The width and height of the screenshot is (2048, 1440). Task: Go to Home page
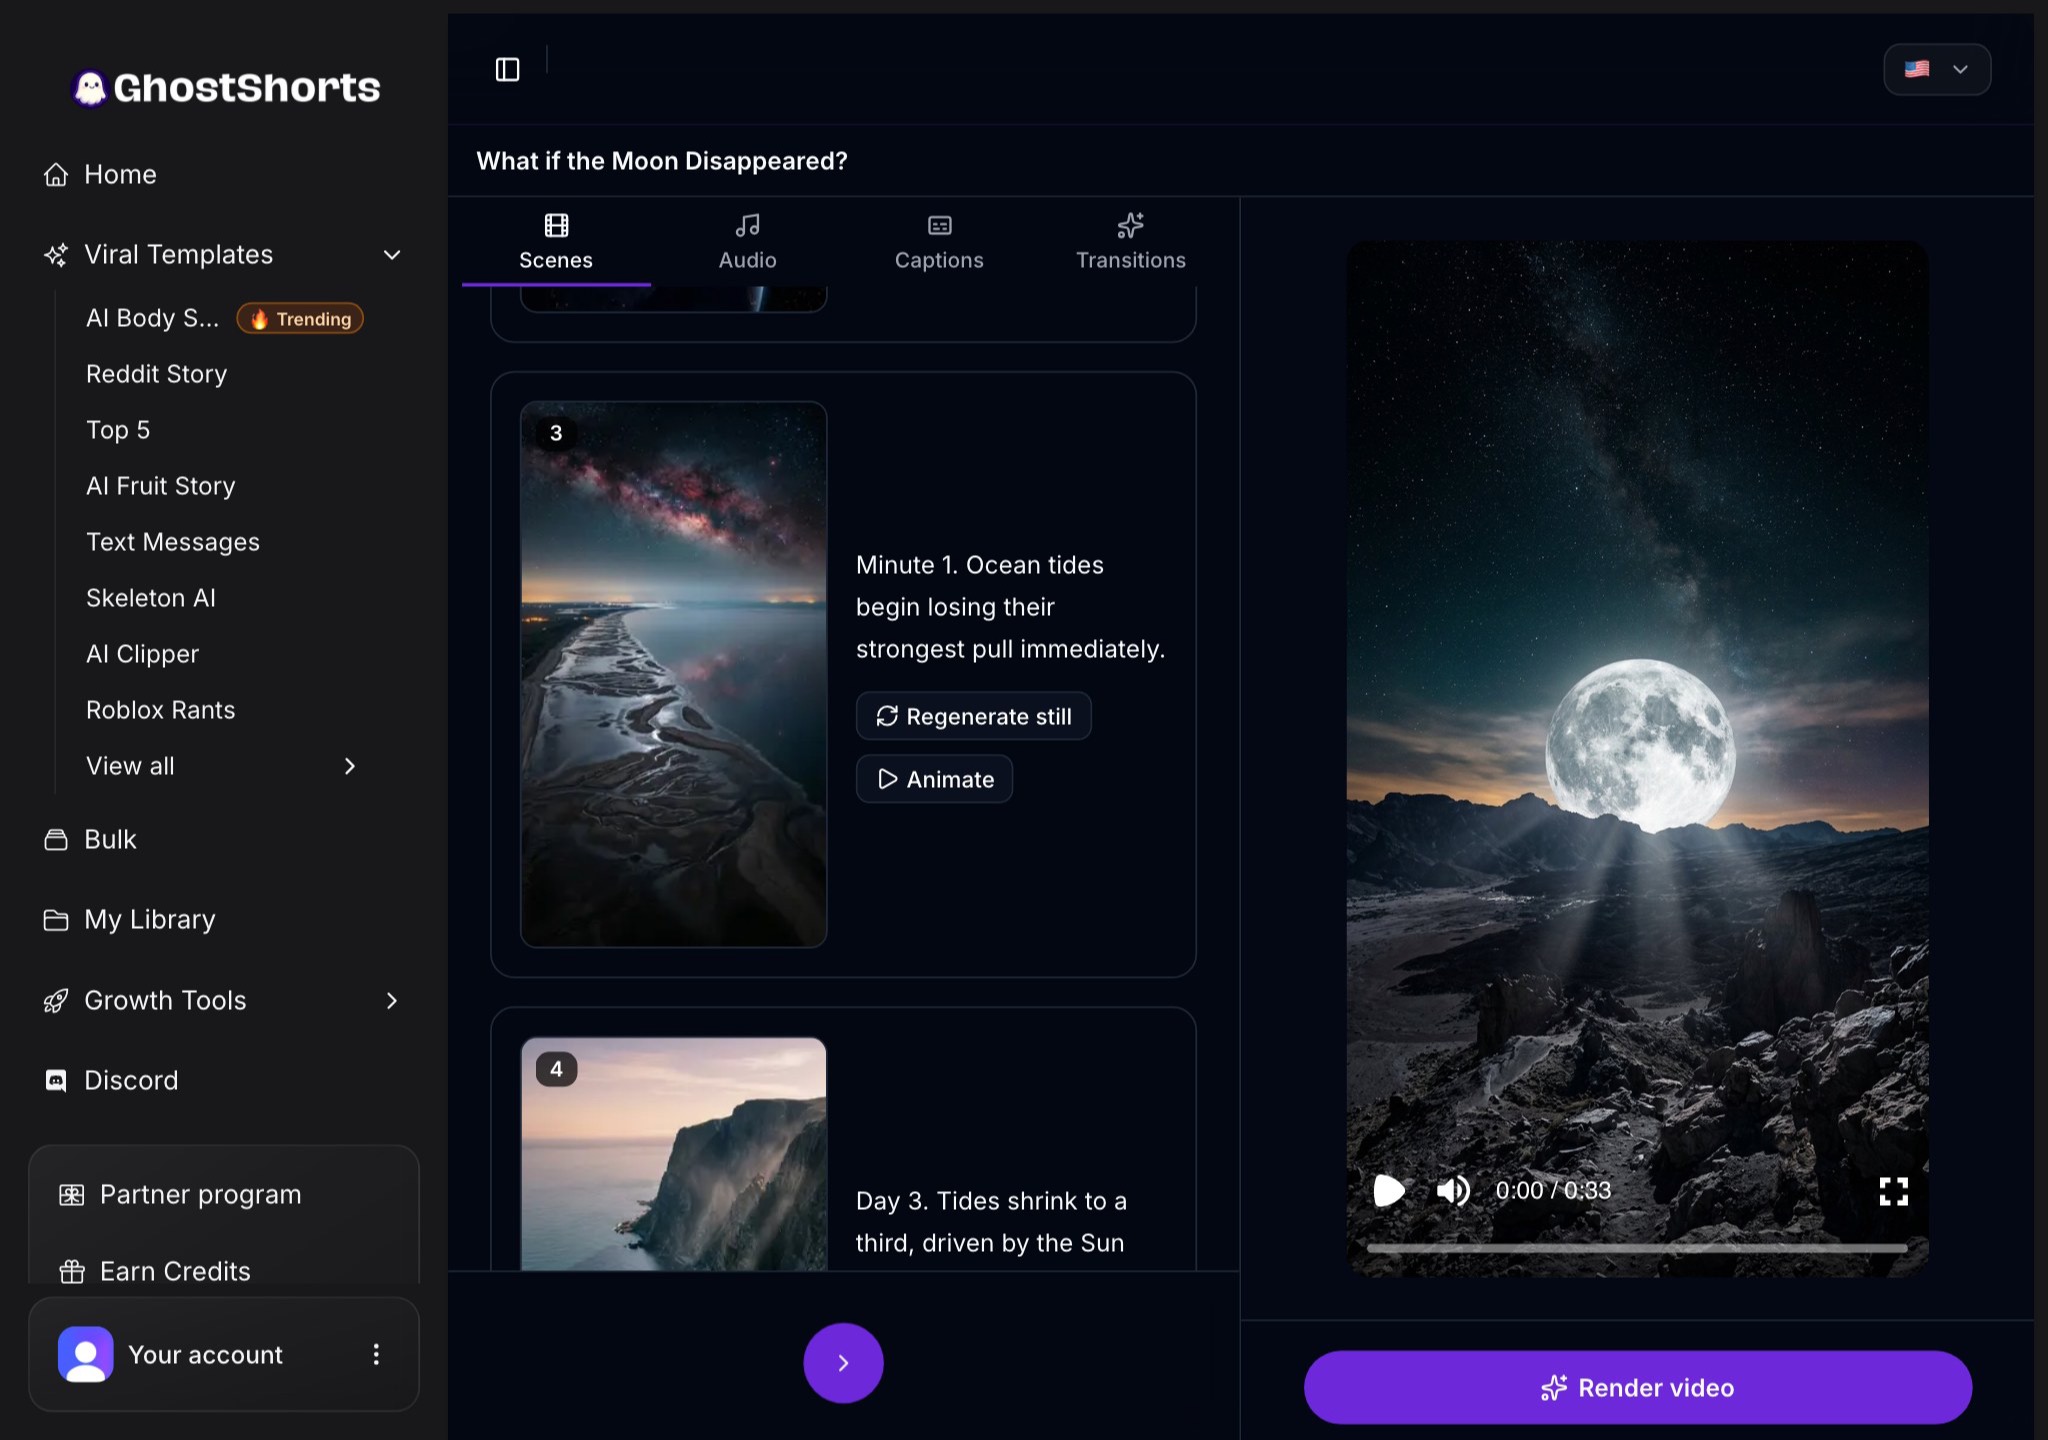point(121,175)
